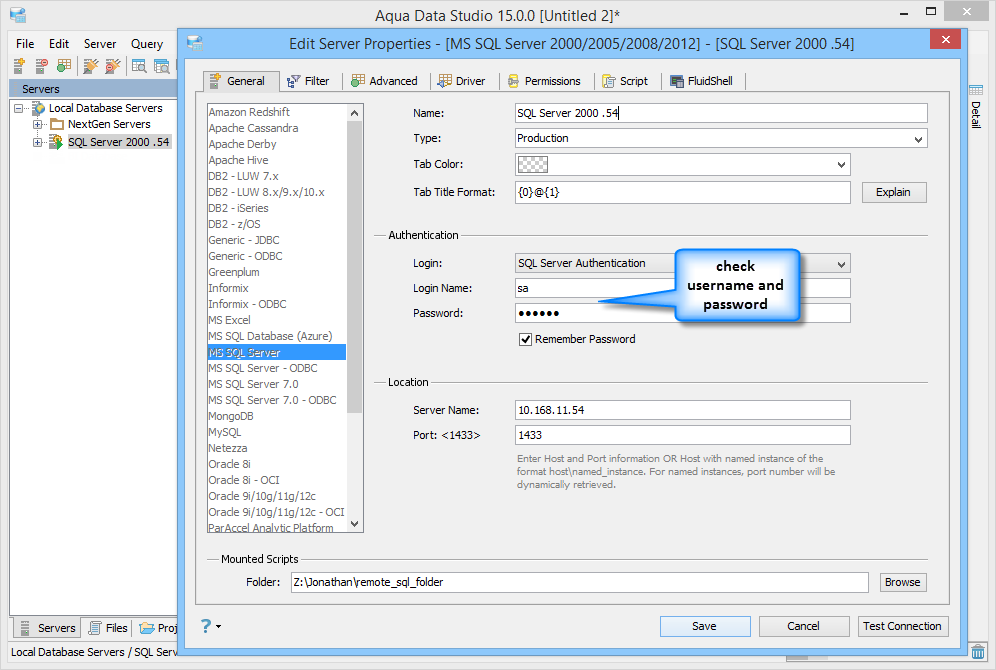This screenshot has height=670, width=996.
Task: Click the Local Database Servers globe icon
Action: tap(39, 108)
